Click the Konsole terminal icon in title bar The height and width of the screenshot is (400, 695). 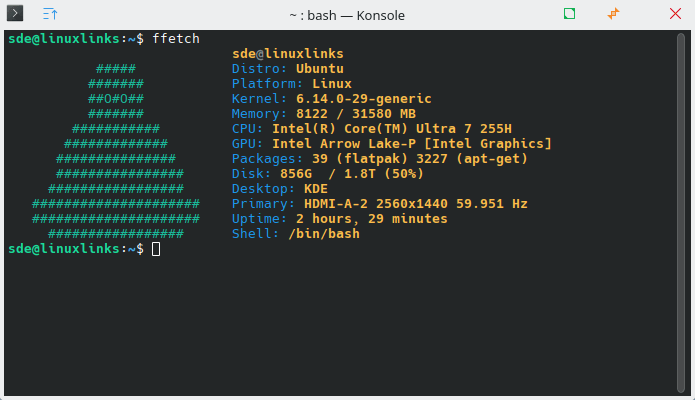coord(15,13)
